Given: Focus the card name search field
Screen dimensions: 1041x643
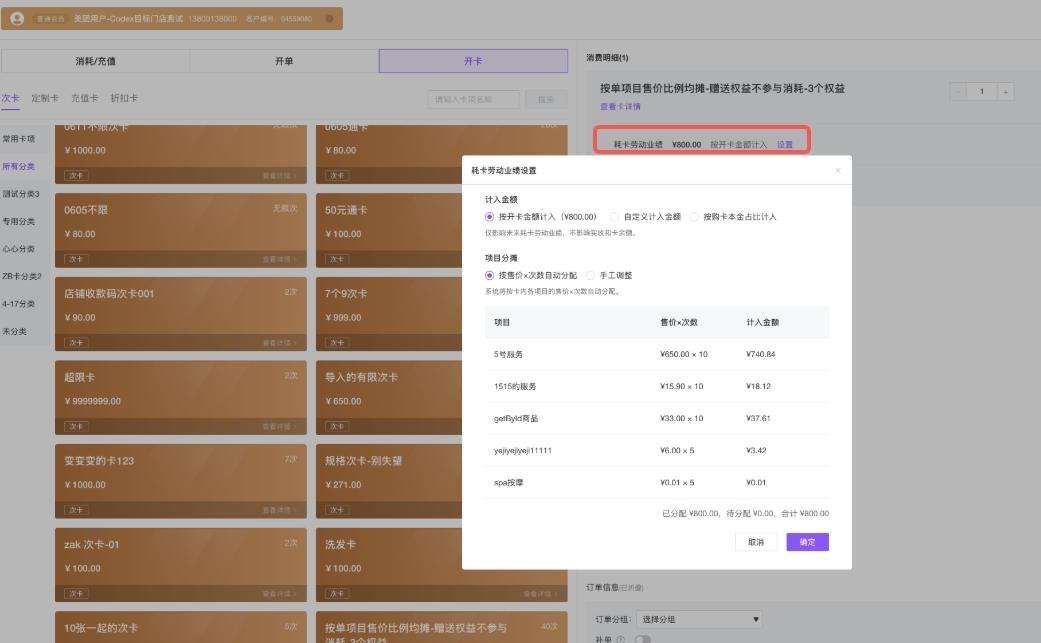Looking at the screenshot, I should (473, 100).
